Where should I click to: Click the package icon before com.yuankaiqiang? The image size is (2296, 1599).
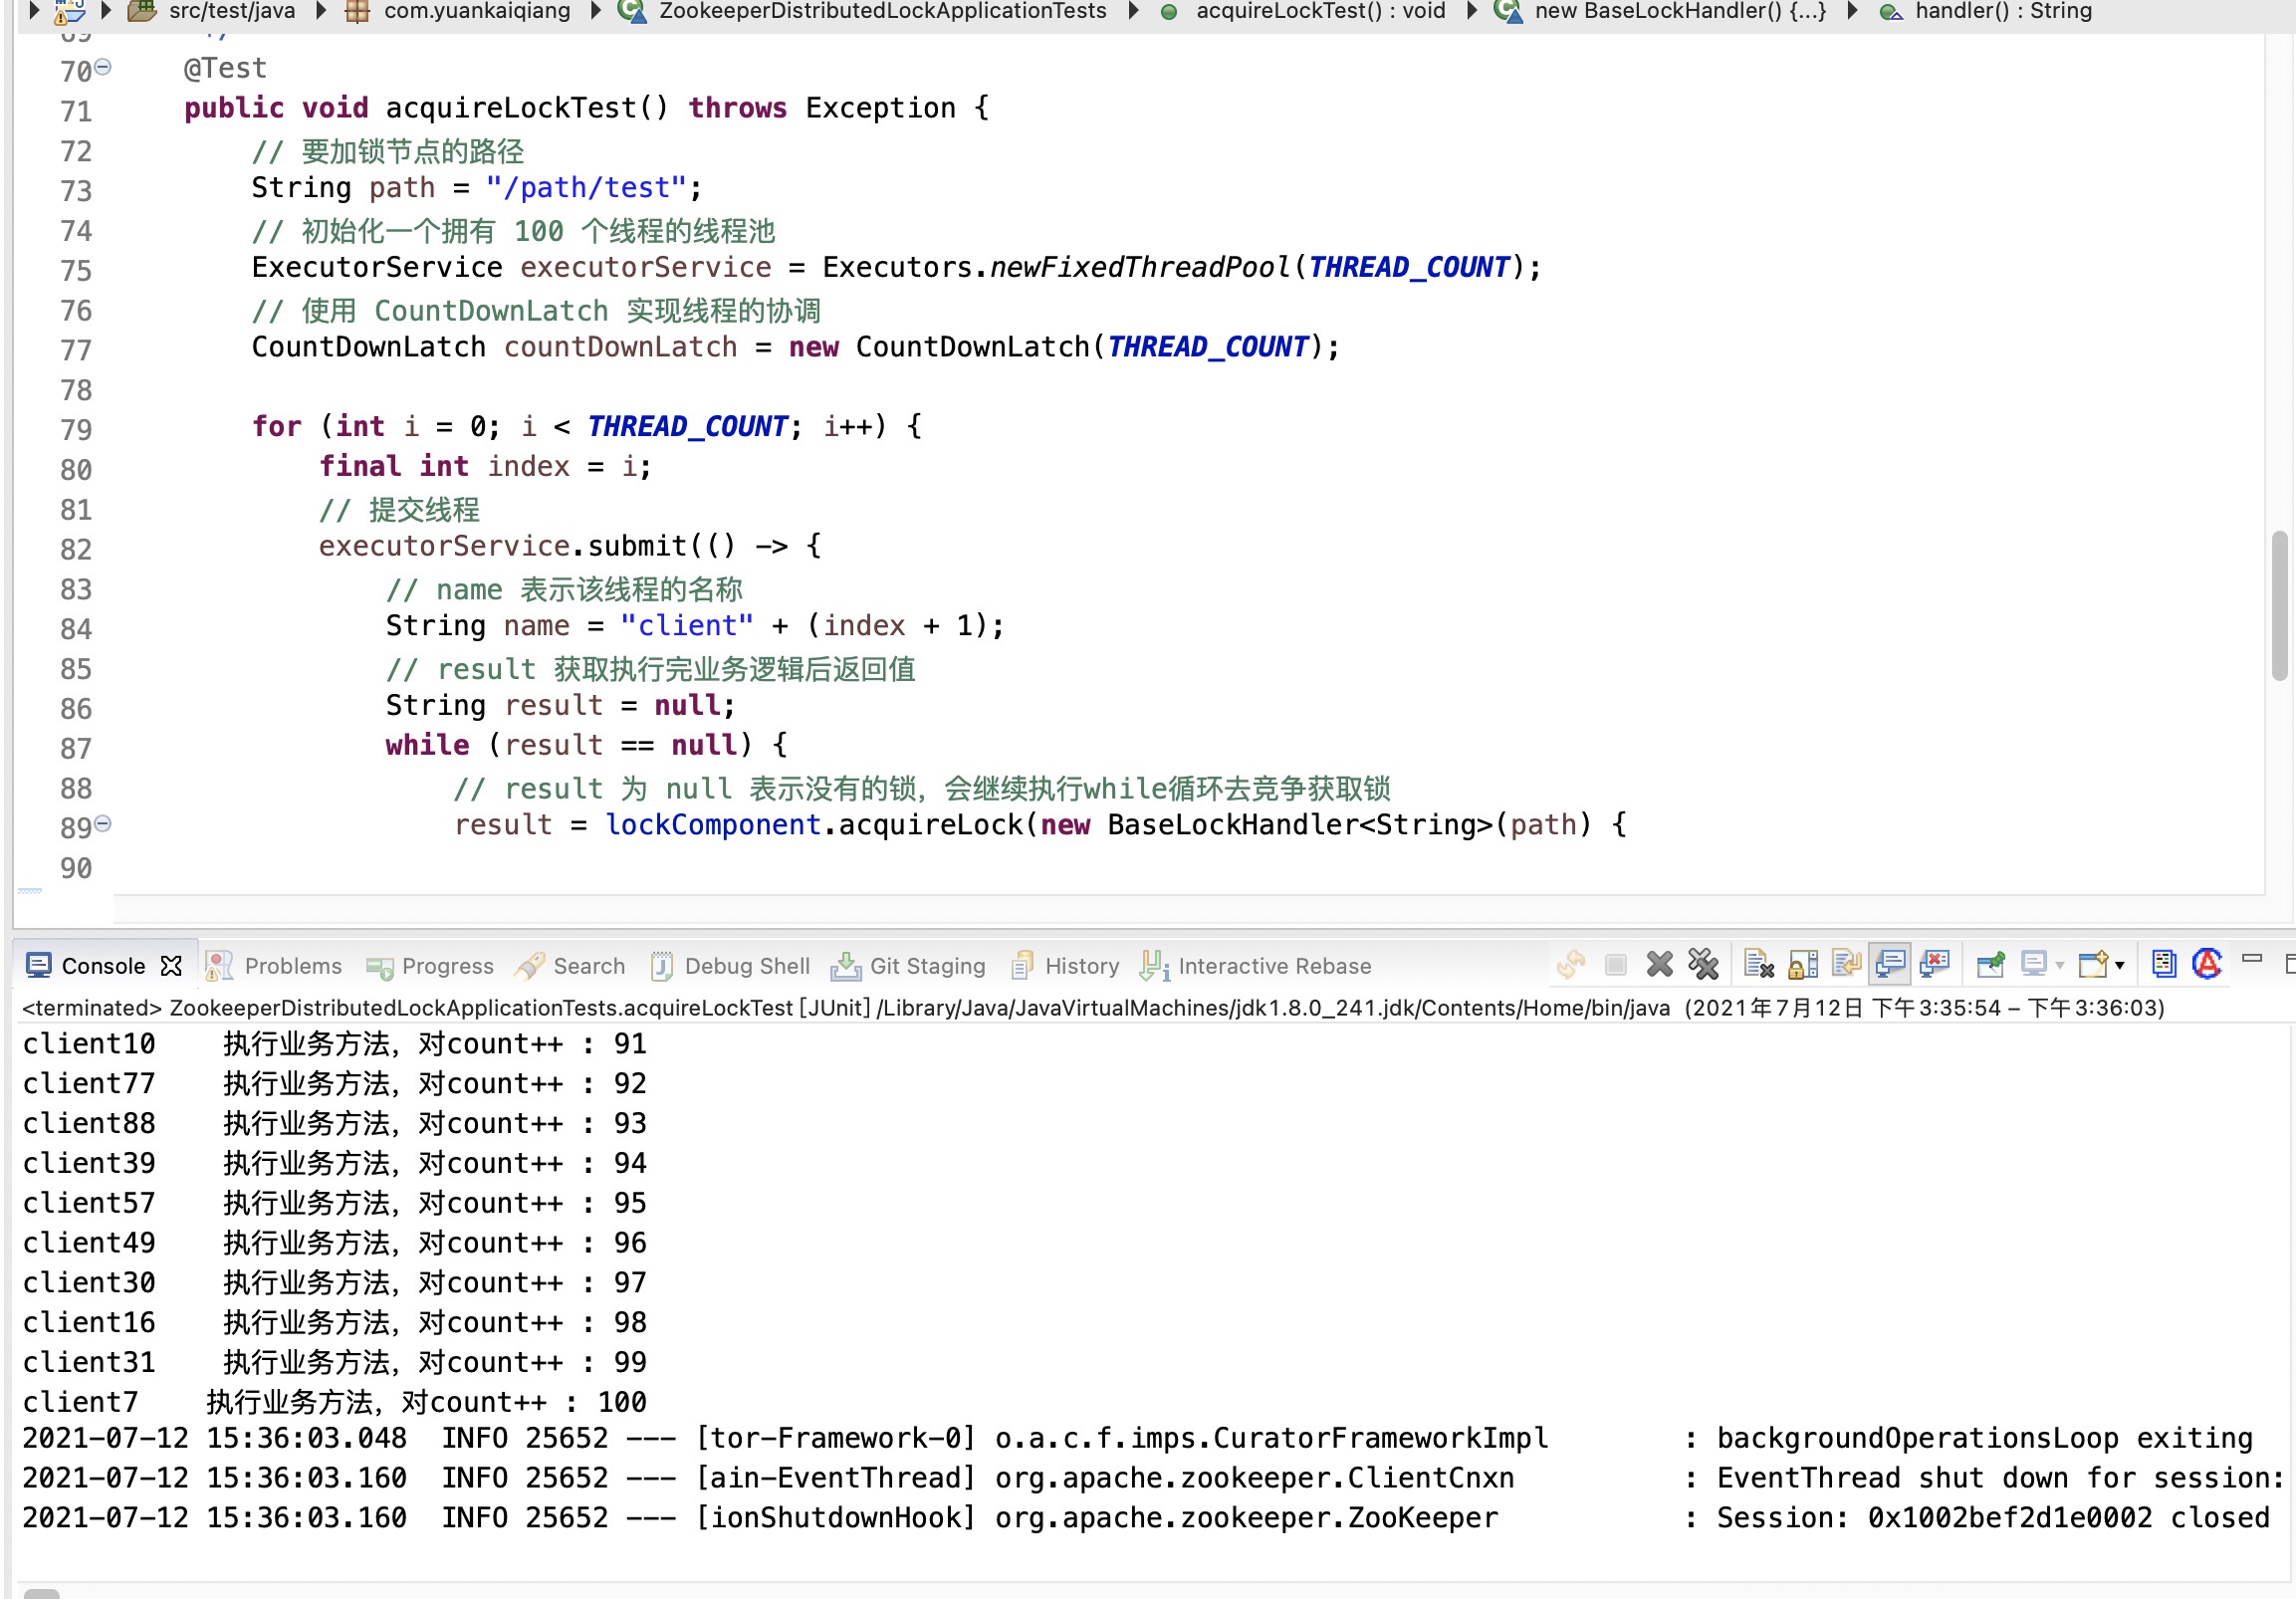[357, 11]
